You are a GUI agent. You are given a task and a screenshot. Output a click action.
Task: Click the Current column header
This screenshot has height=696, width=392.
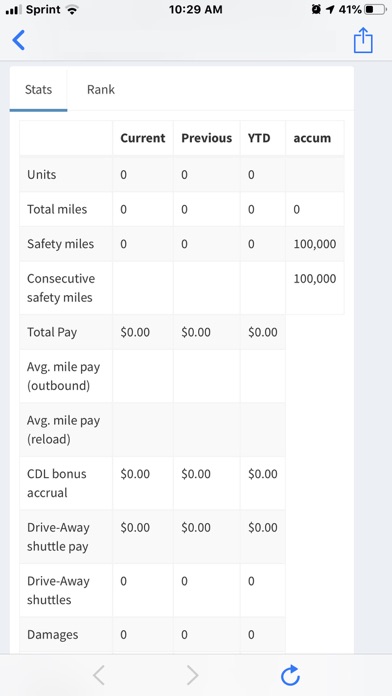(143, 138)
